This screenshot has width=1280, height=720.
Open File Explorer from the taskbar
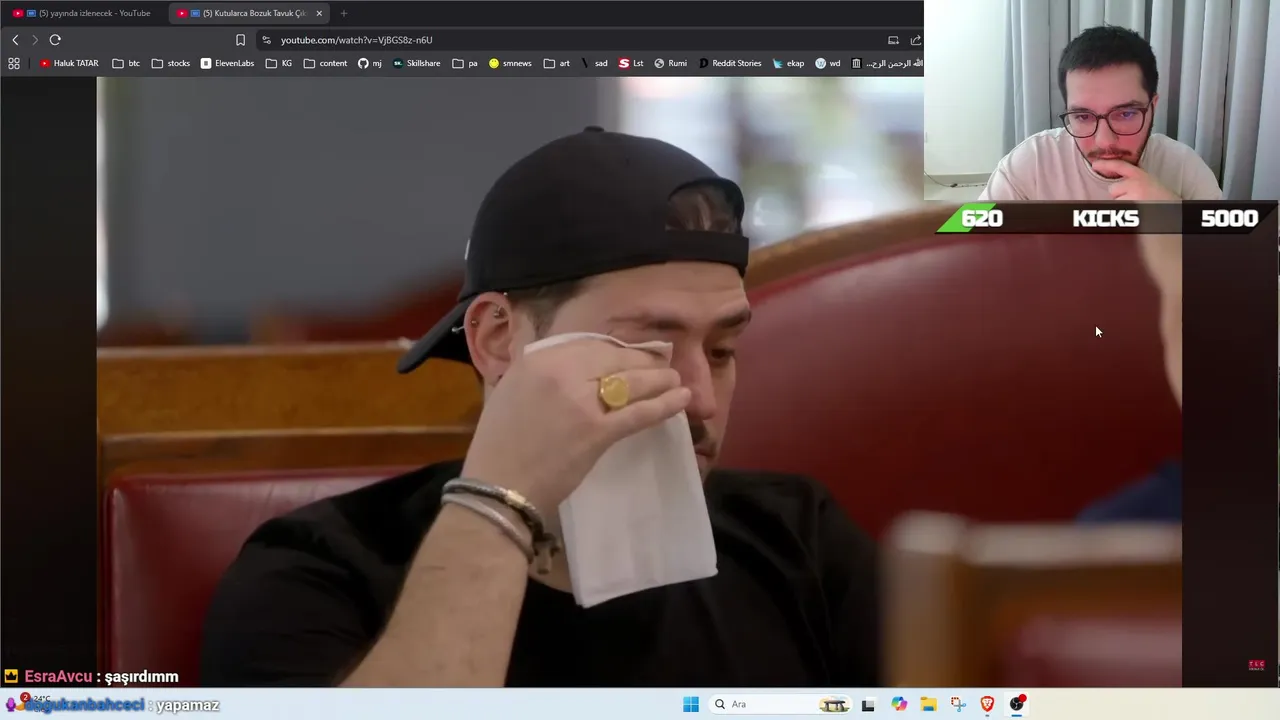(928, 704)
